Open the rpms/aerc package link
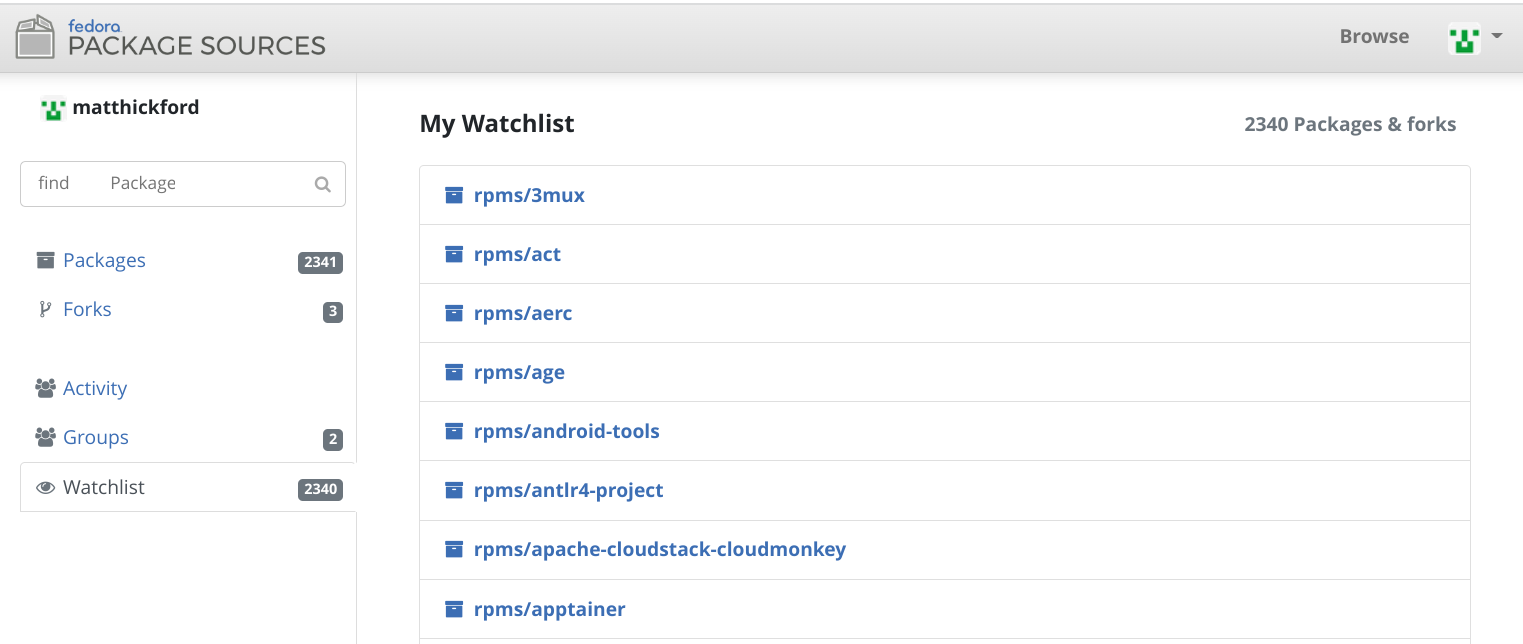1523x644 pixels. pos(523,313)
